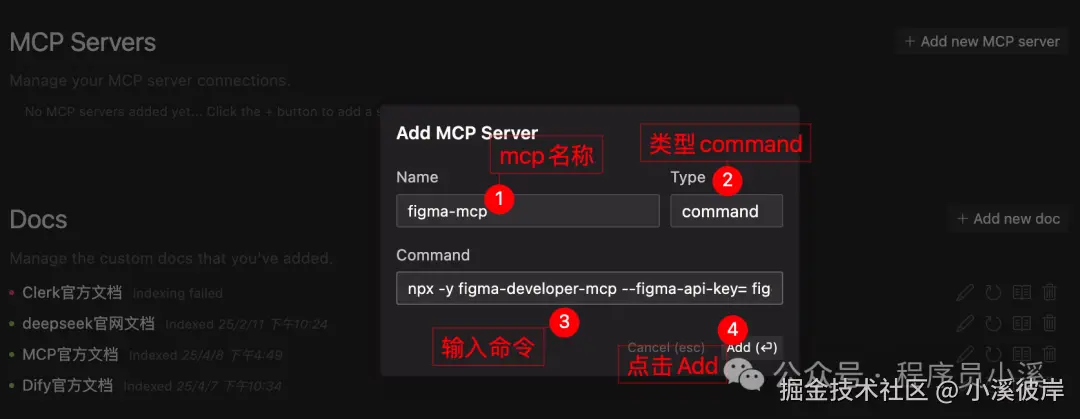
Task: Click the edit pencil for MCP官方文档
Action: (966, 354)
